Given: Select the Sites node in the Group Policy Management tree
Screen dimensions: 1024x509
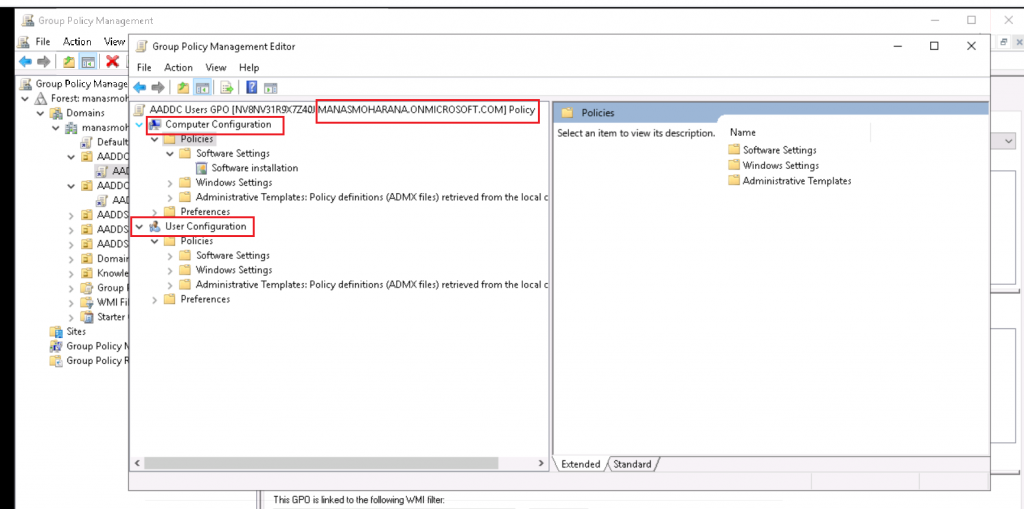Looking at the screenshot, I should click(x=76, y=331).
